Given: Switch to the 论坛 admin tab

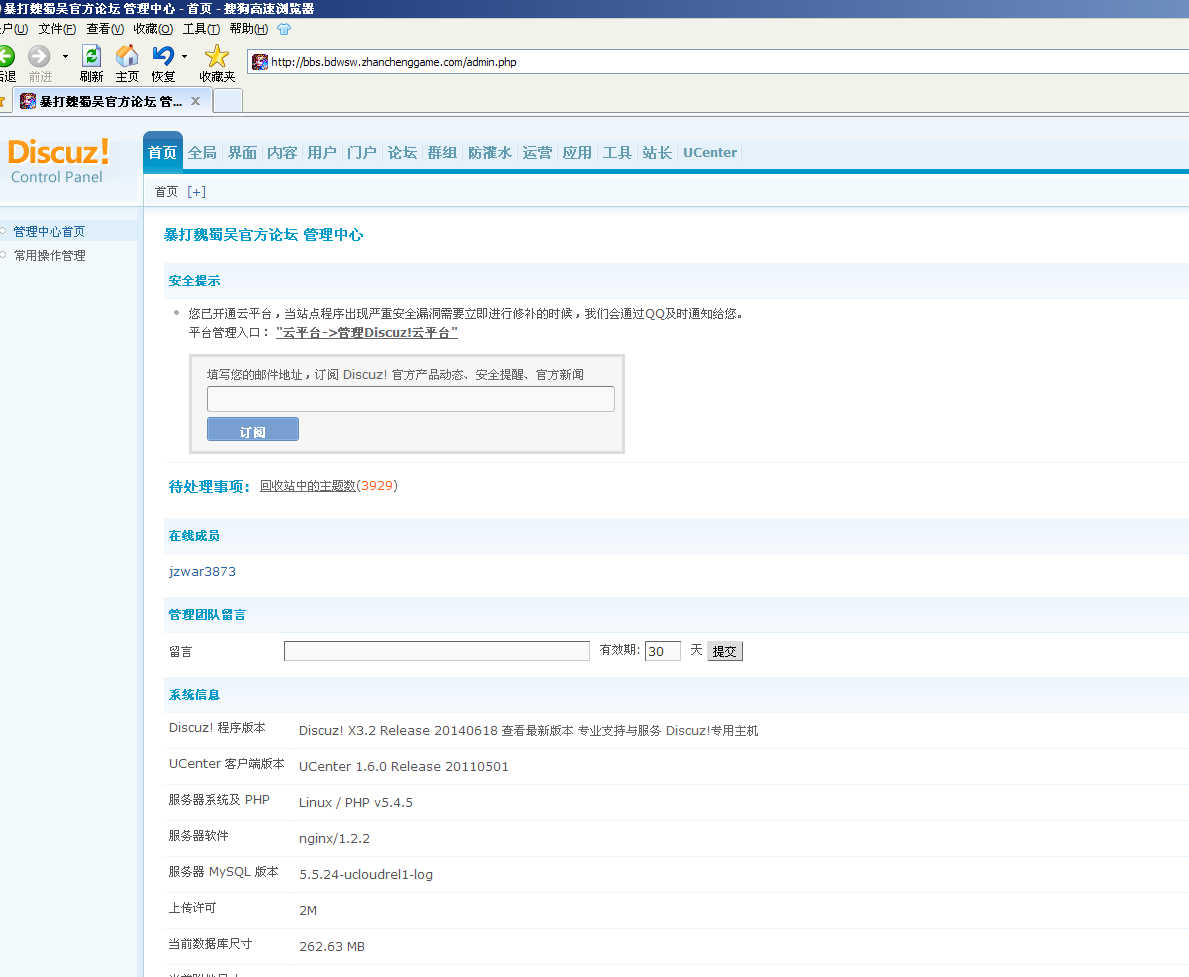Looking at the screenshot, I should pyautogui.click(x=402, y=152).
